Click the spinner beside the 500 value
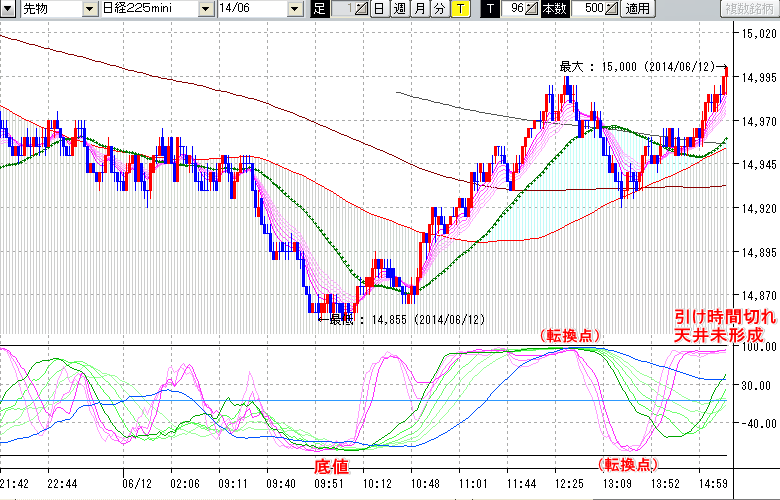The width and height of the screenshot is (780, 500). coord(612,9)
